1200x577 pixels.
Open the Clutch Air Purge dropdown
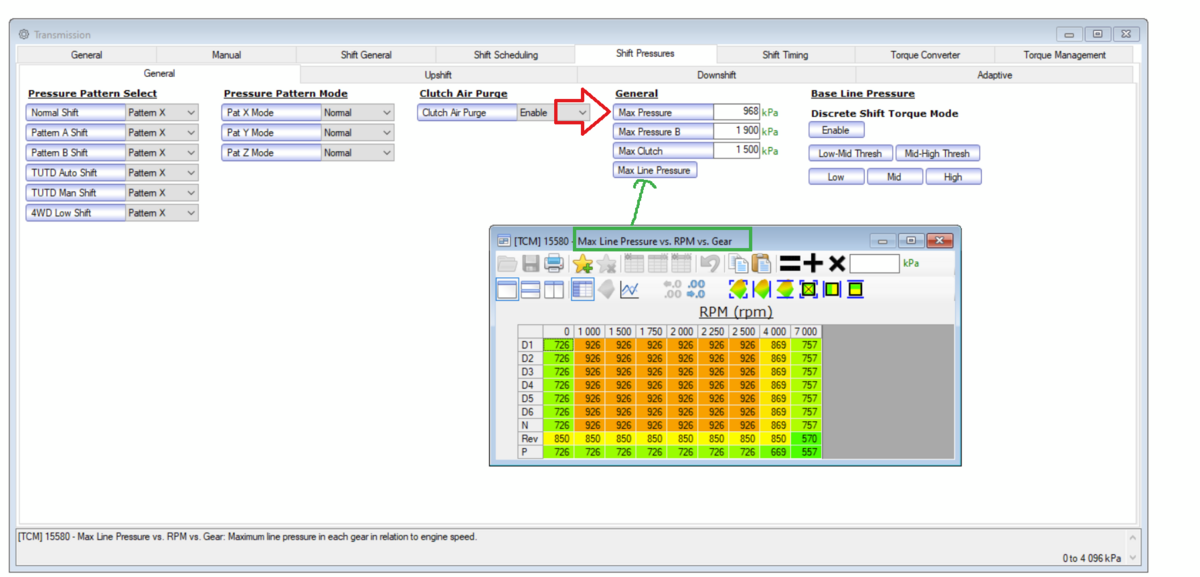pos(581,113)
